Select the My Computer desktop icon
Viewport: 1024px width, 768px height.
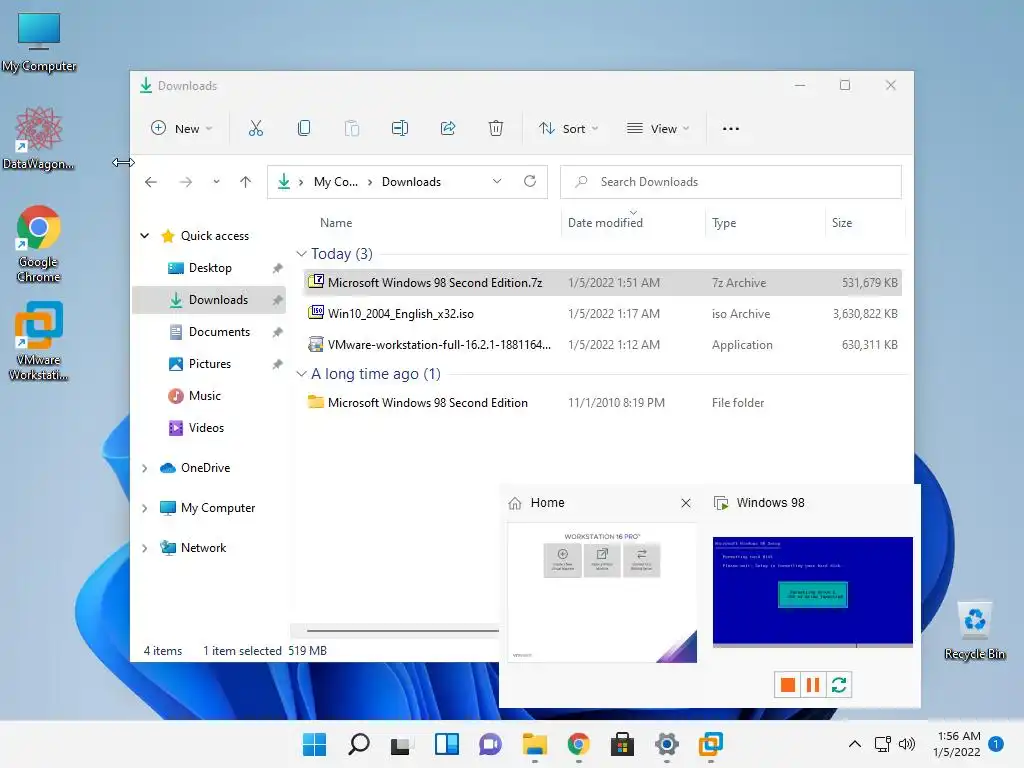pyautogui.click(x=39, y=42)
